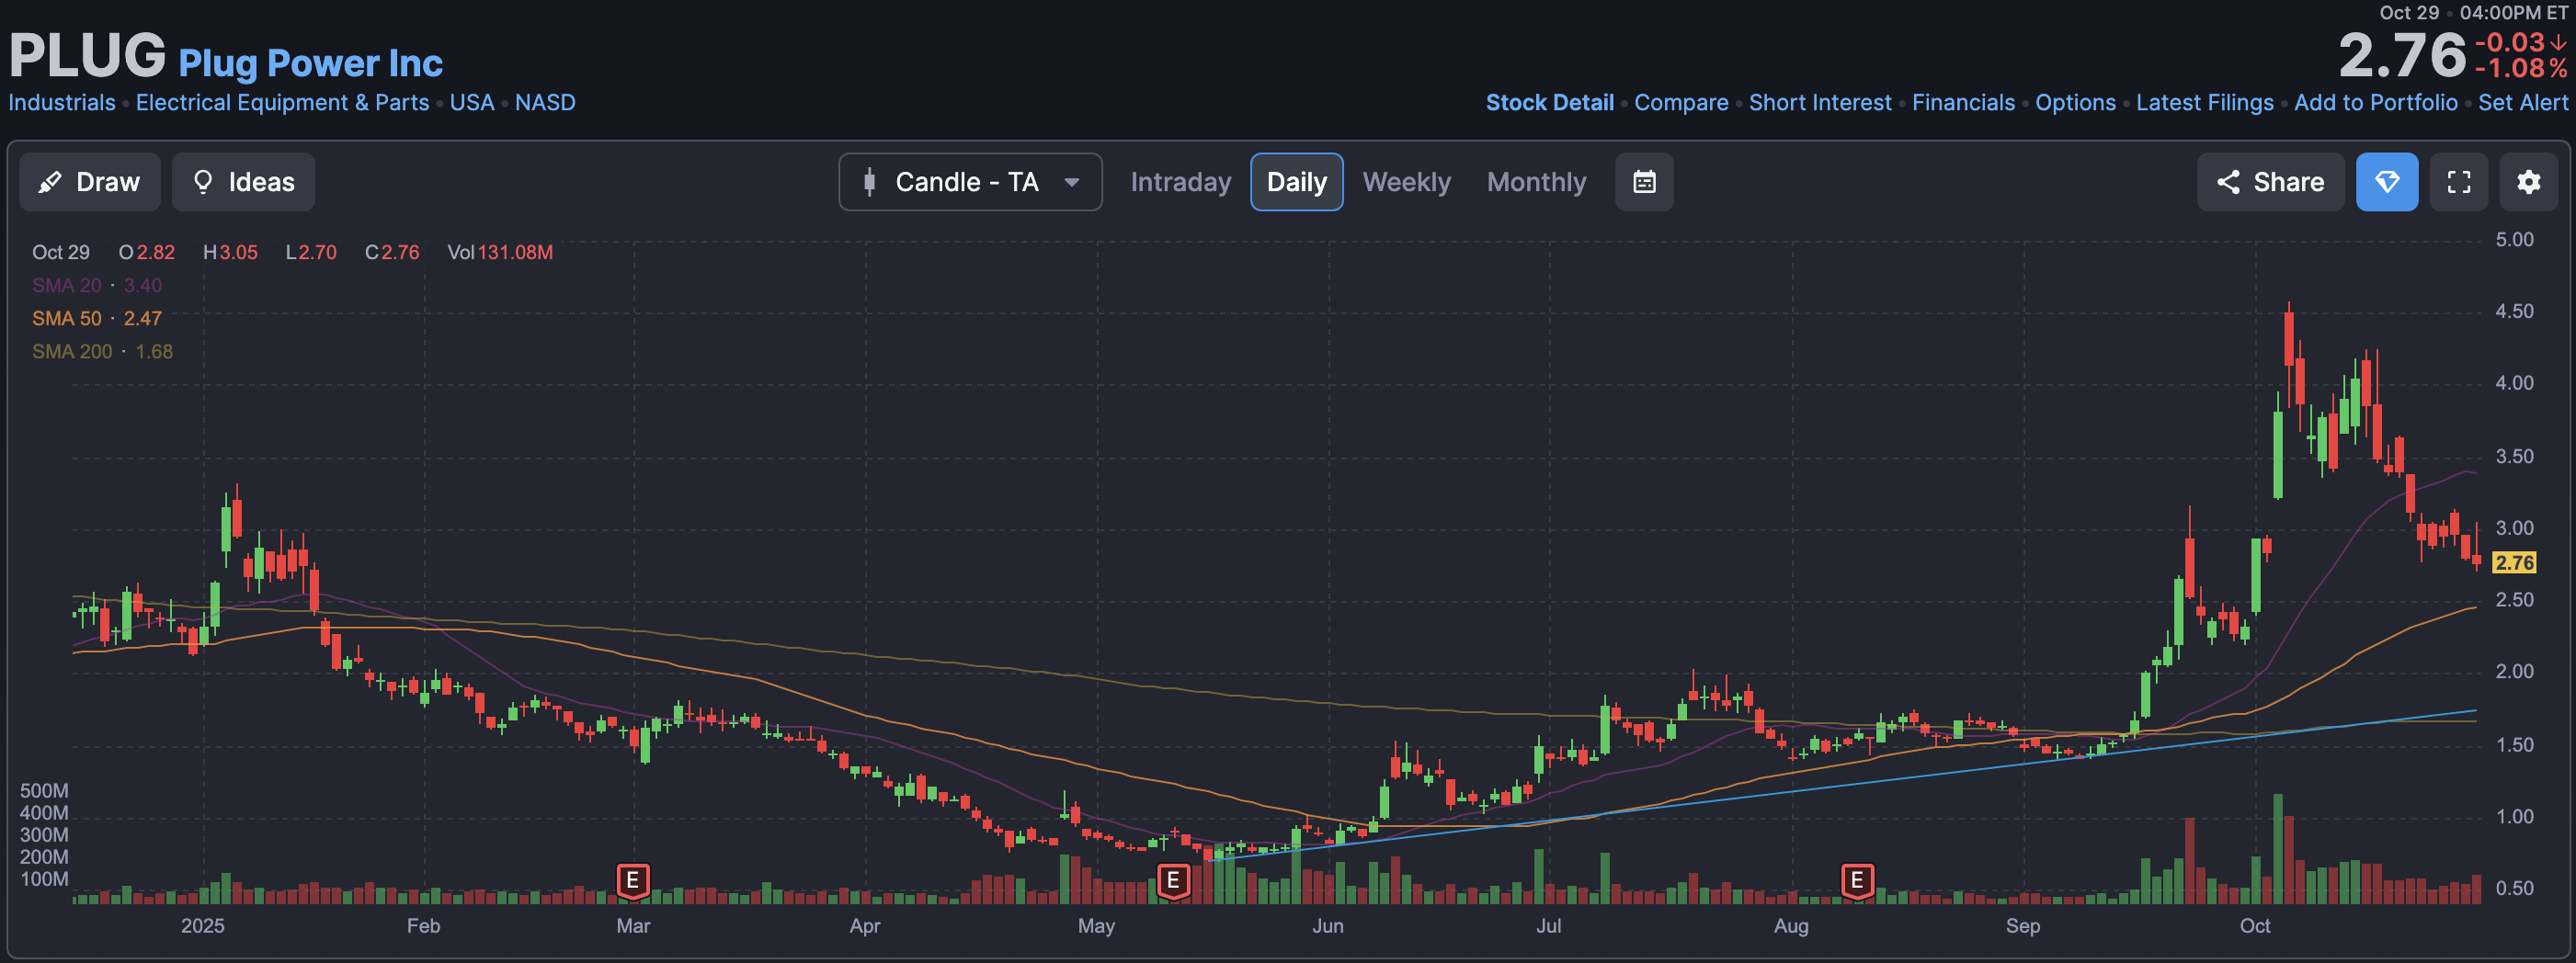The width and height of the screenshot is (2576, 963).
Task: Open the Financials link
Action: [x=1963, y=102]
